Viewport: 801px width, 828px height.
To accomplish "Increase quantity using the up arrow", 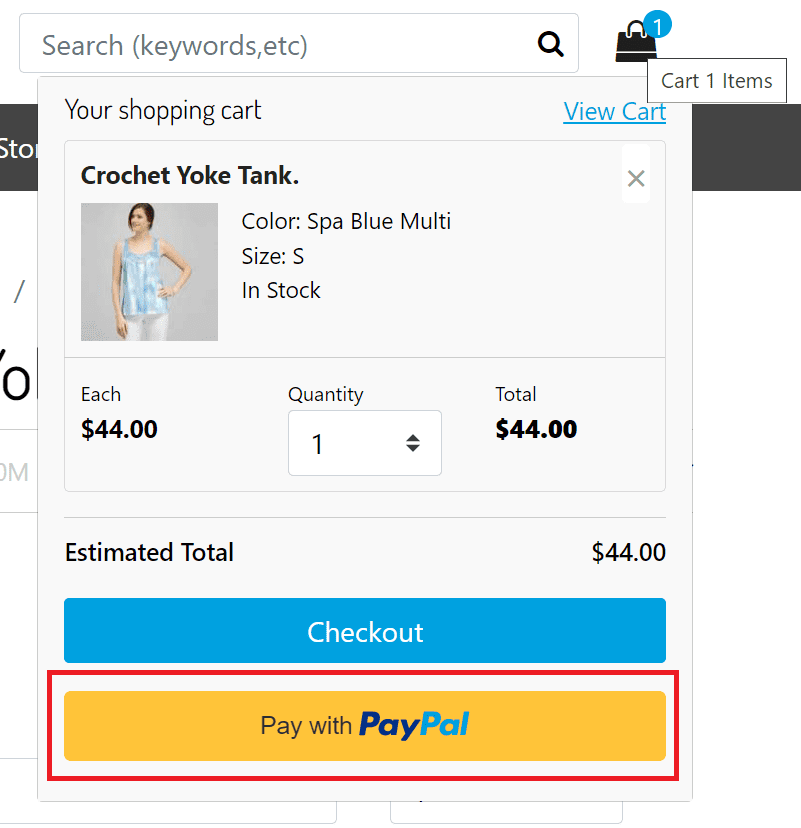I will point(413,437).
